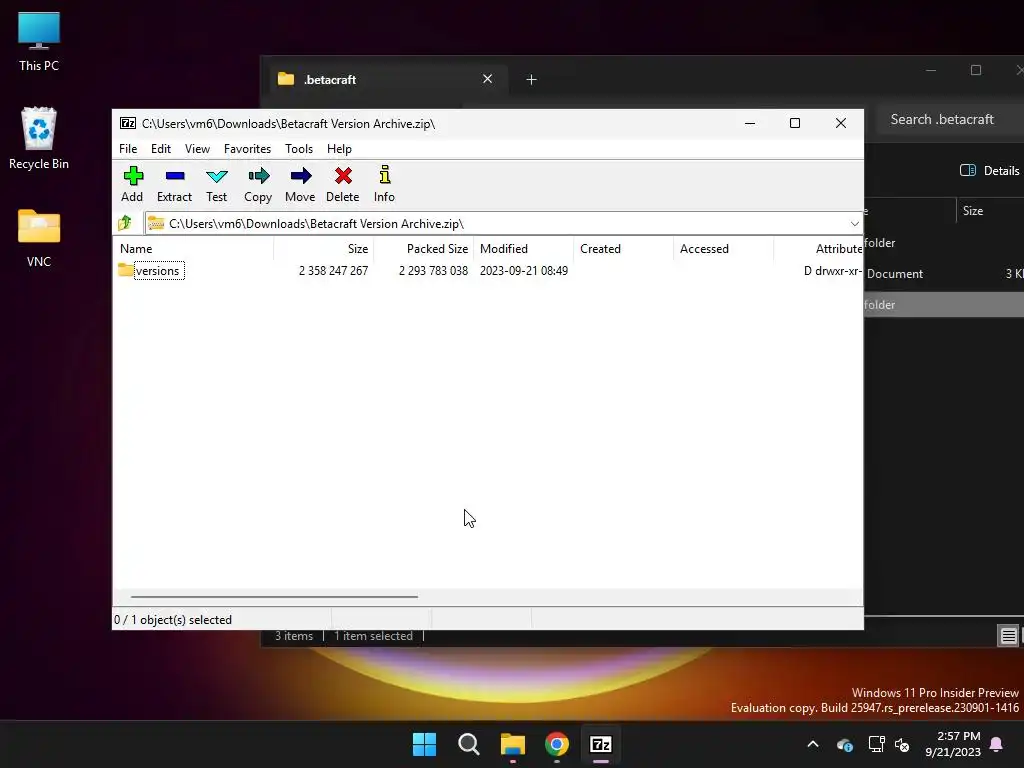Extract the archive with the Extract icon
The height and width of the screenshot is (768, 1024).
(x=174, y=185)
